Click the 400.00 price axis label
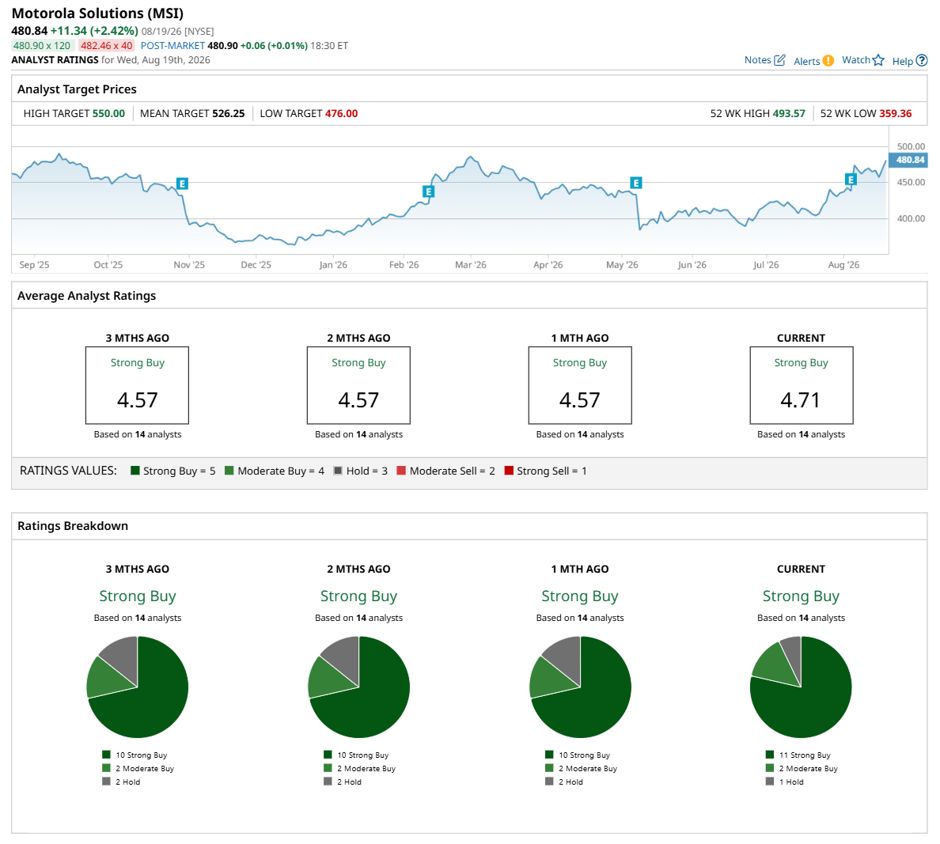The width and height of the screenshot is (940, 844). pos(911,219)
